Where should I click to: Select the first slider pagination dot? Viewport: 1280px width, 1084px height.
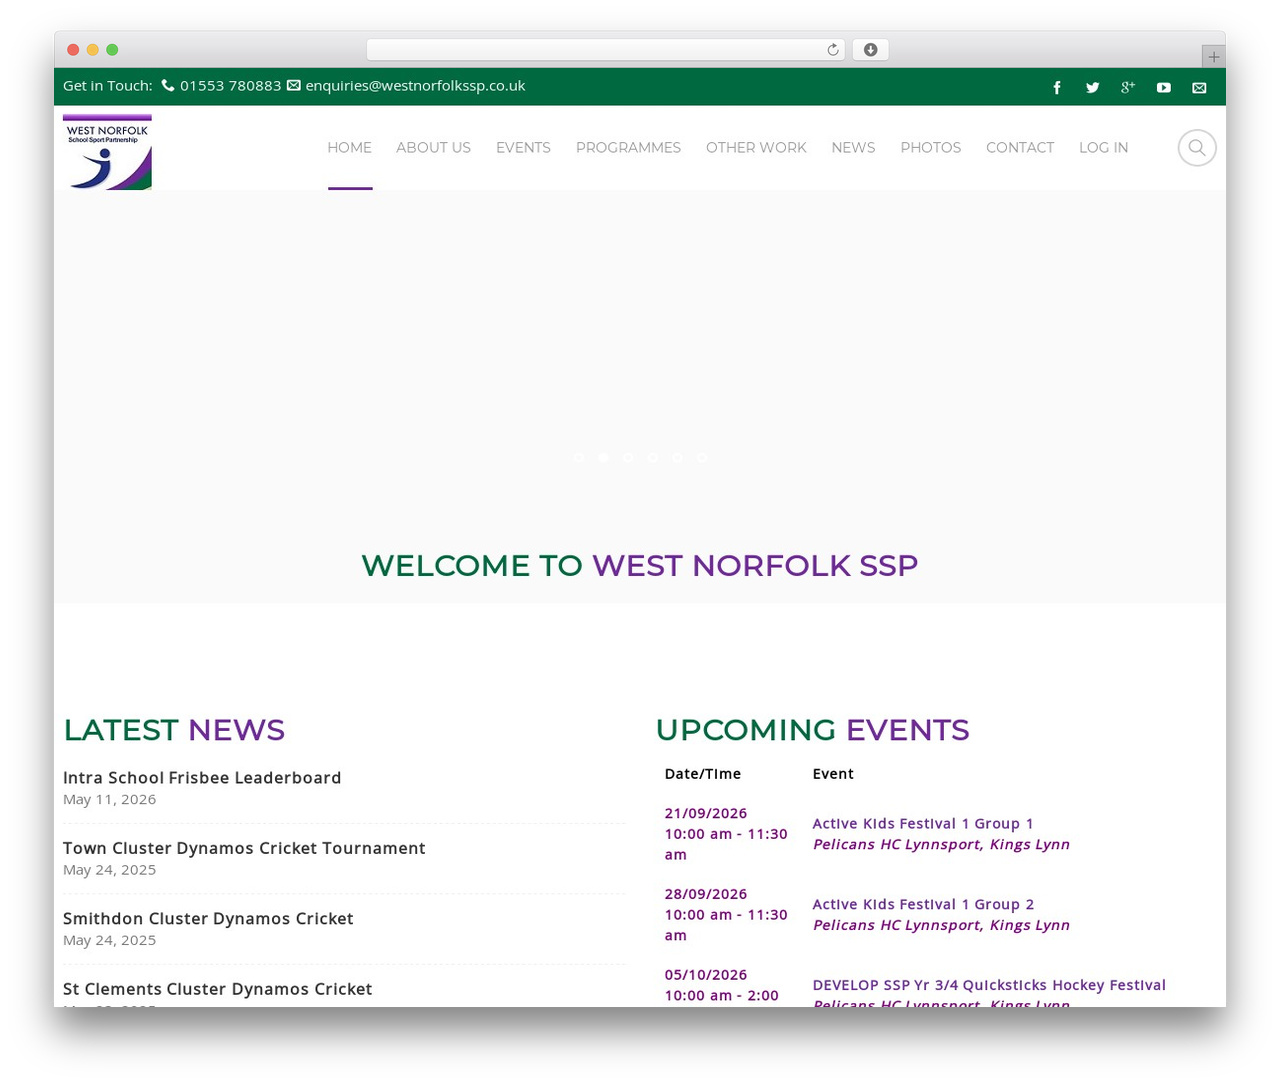click(x=579, y=458)
